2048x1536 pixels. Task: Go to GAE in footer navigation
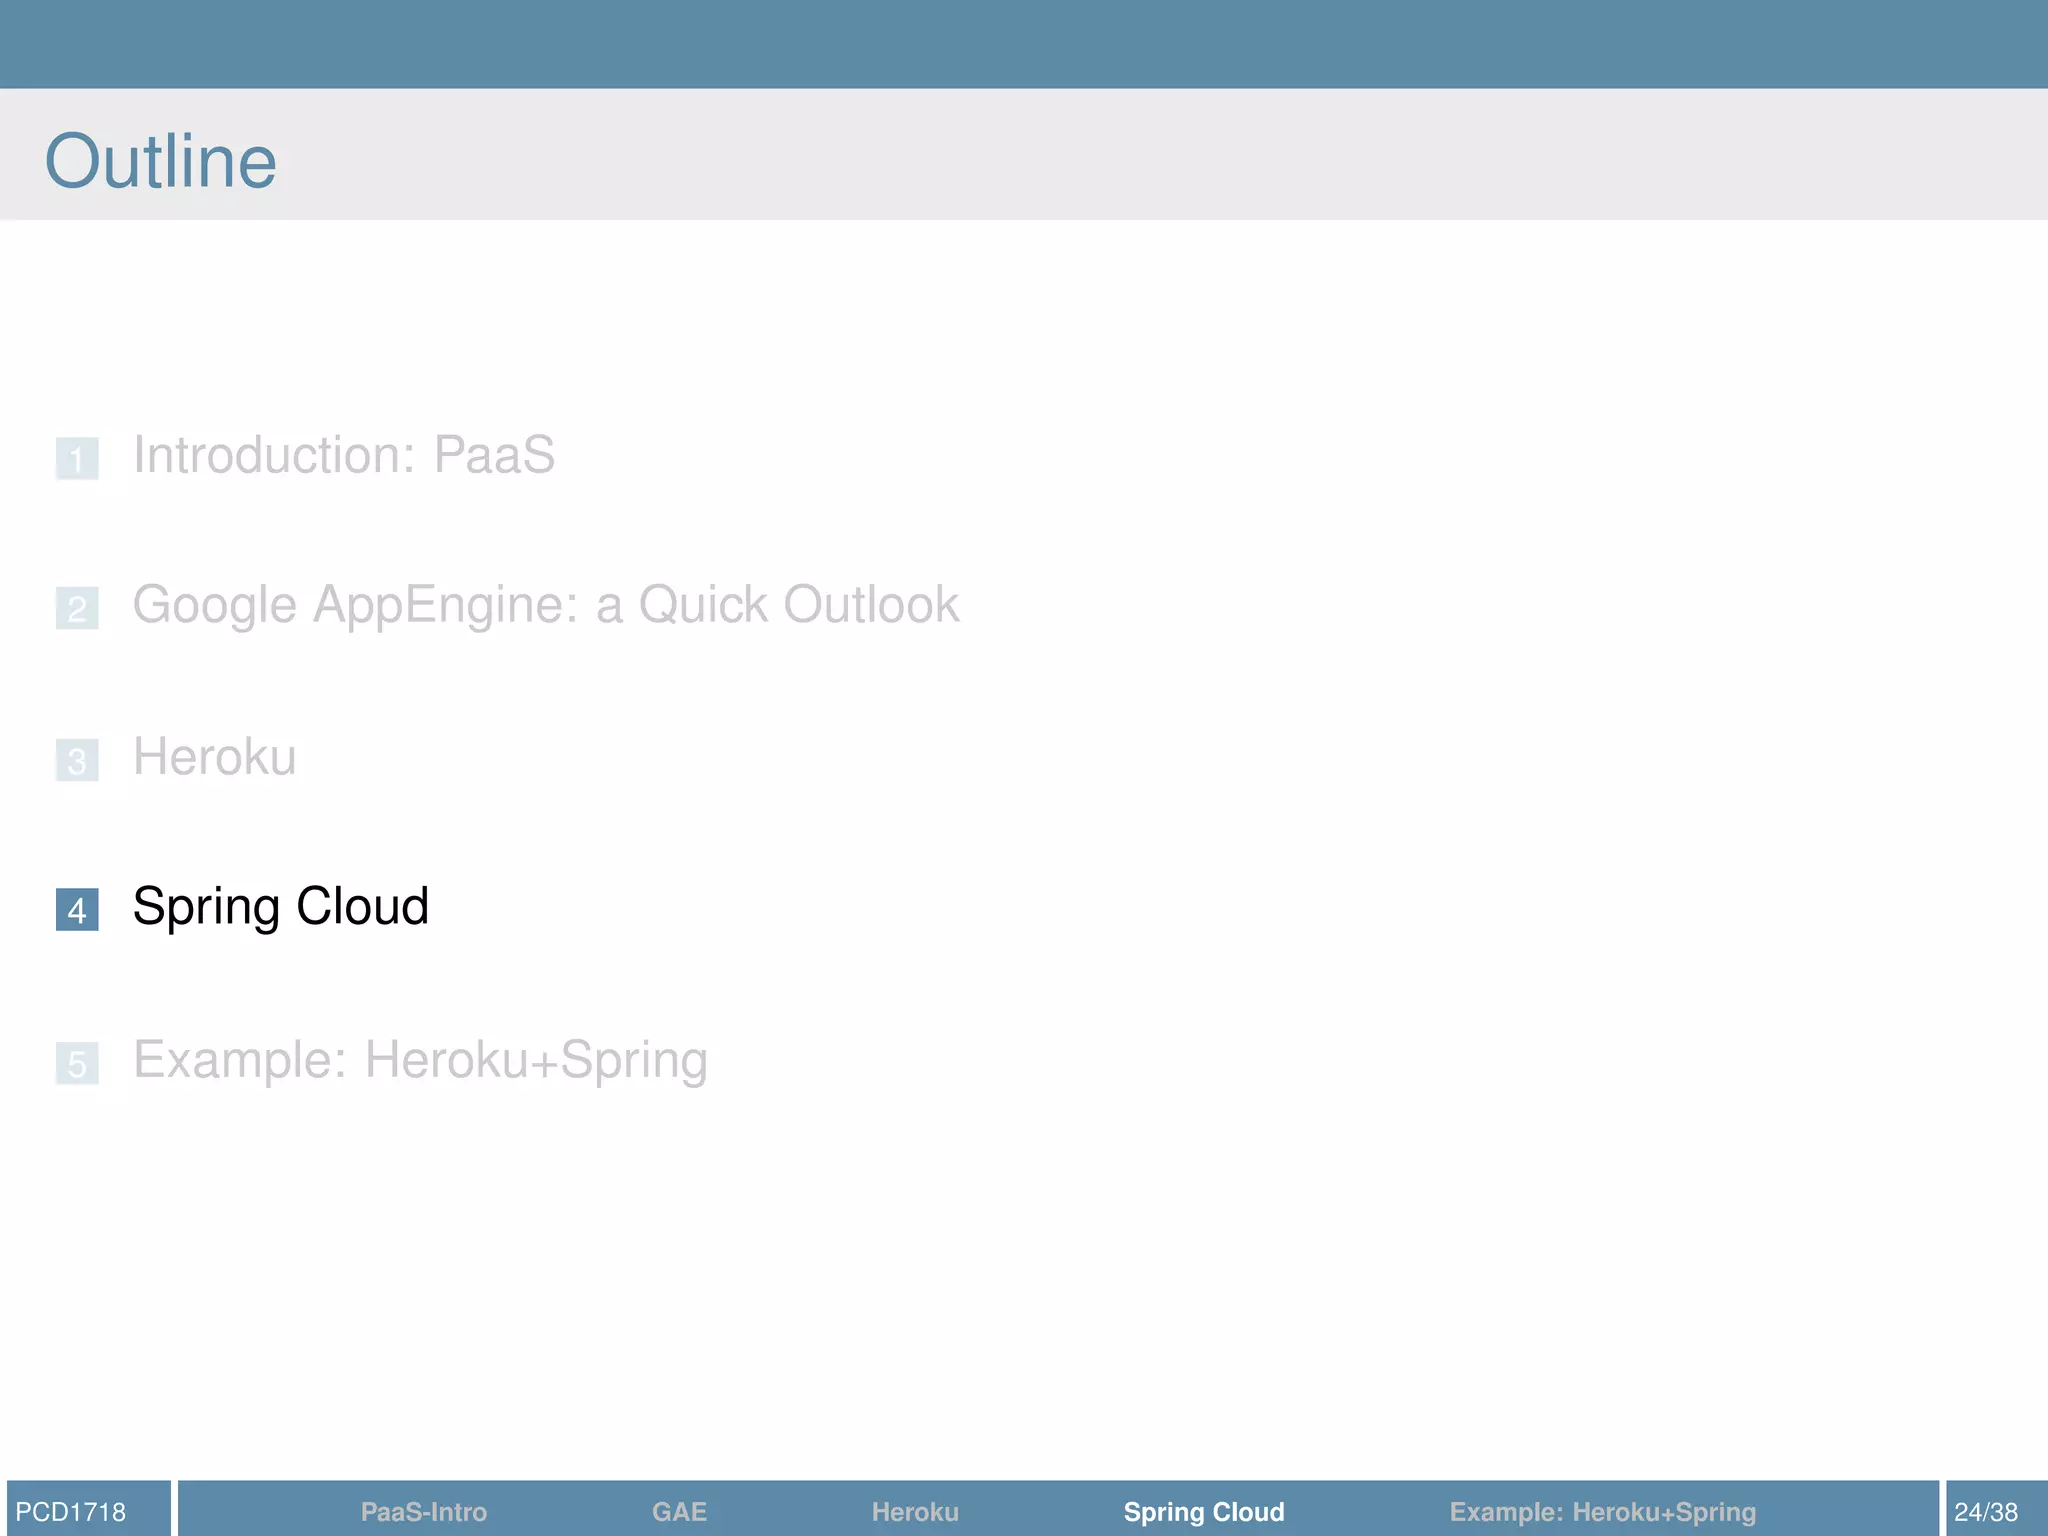pos(679,1512)
